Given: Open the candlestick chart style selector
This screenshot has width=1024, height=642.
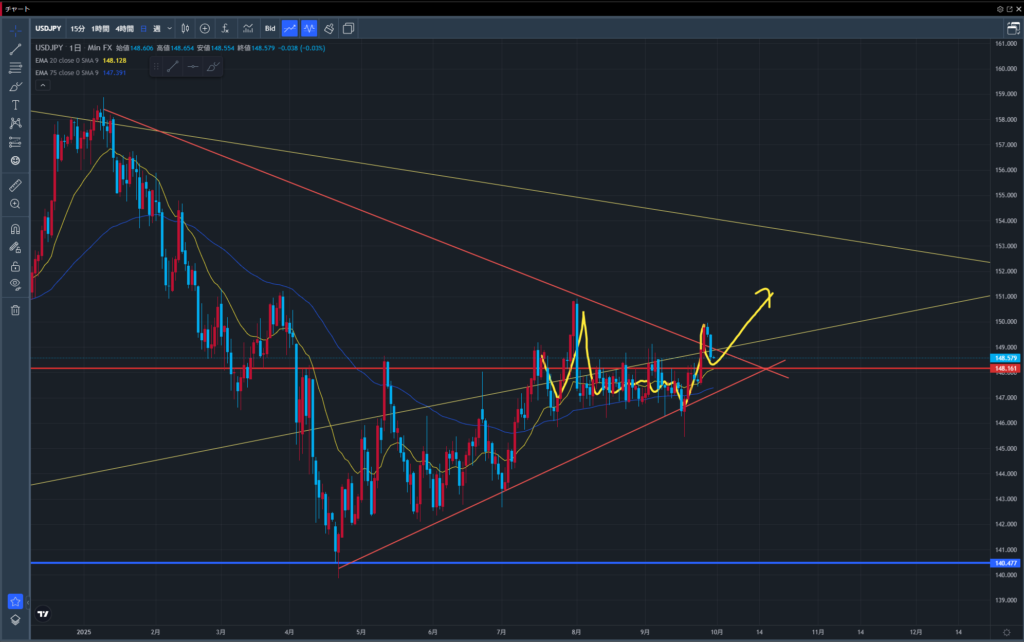Looking at the screenshot, I should pyautogui.click(x=185, y=29).
